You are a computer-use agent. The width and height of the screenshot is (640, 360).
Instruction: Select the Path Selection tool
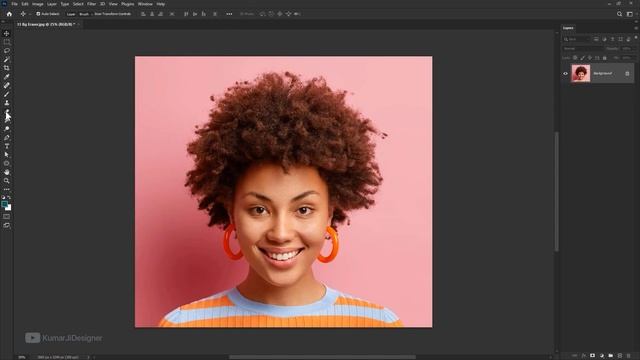(7, 155)
